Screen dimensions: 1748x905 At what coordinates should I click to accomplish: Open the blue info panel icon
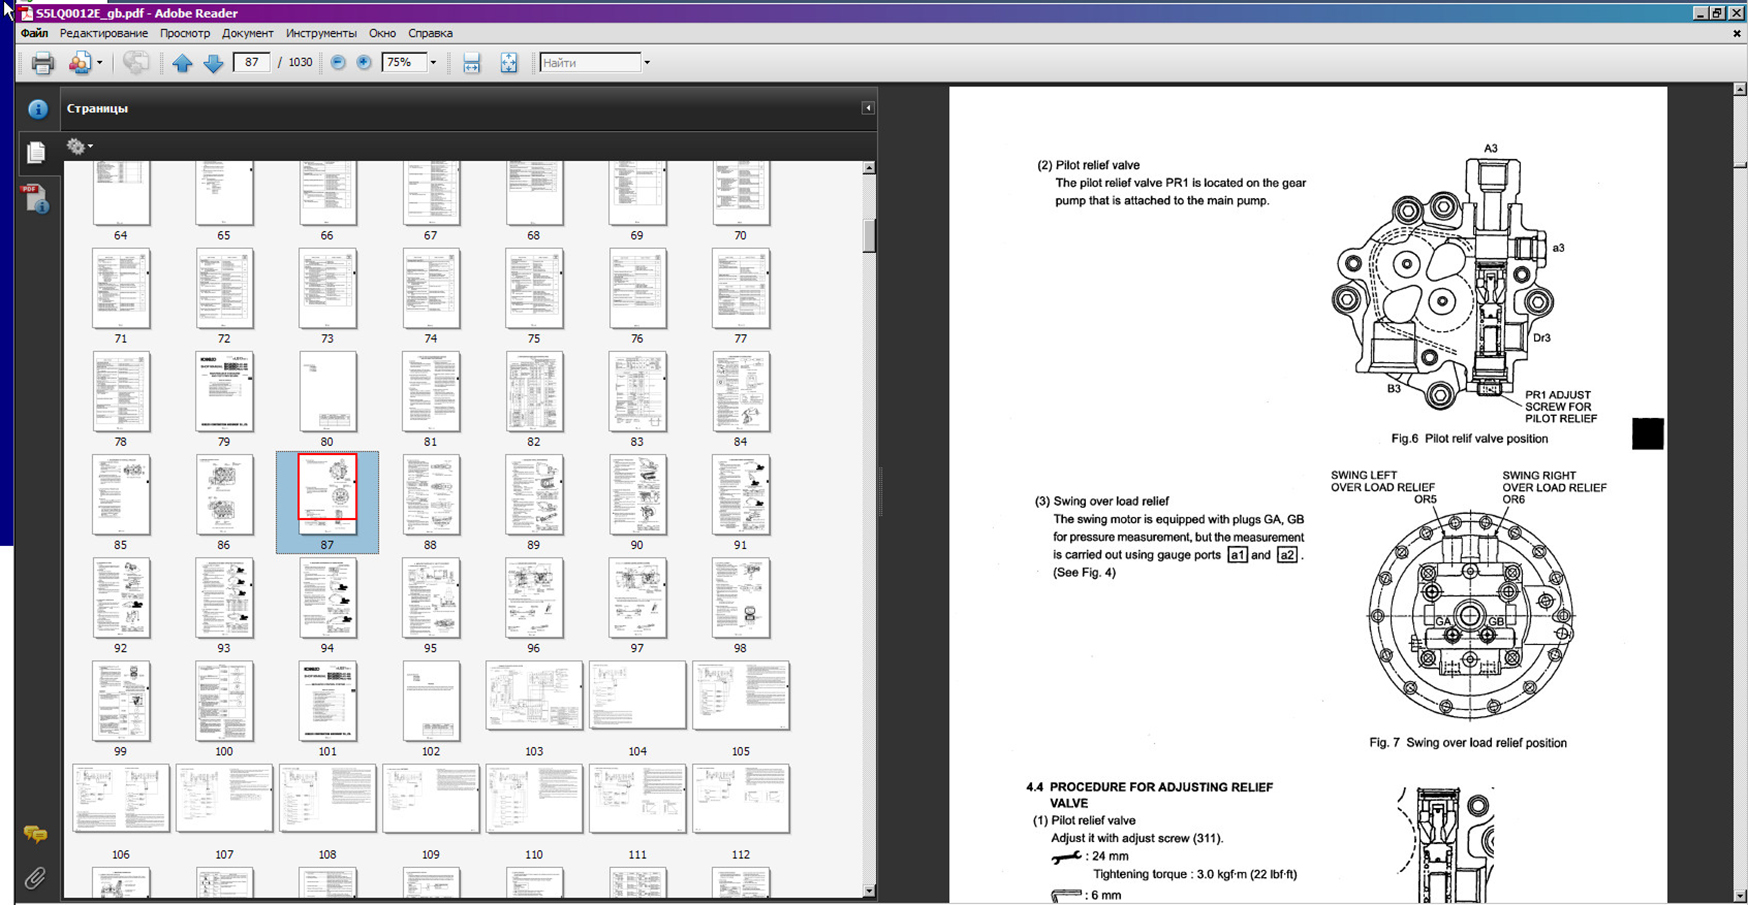click(37, 109)
